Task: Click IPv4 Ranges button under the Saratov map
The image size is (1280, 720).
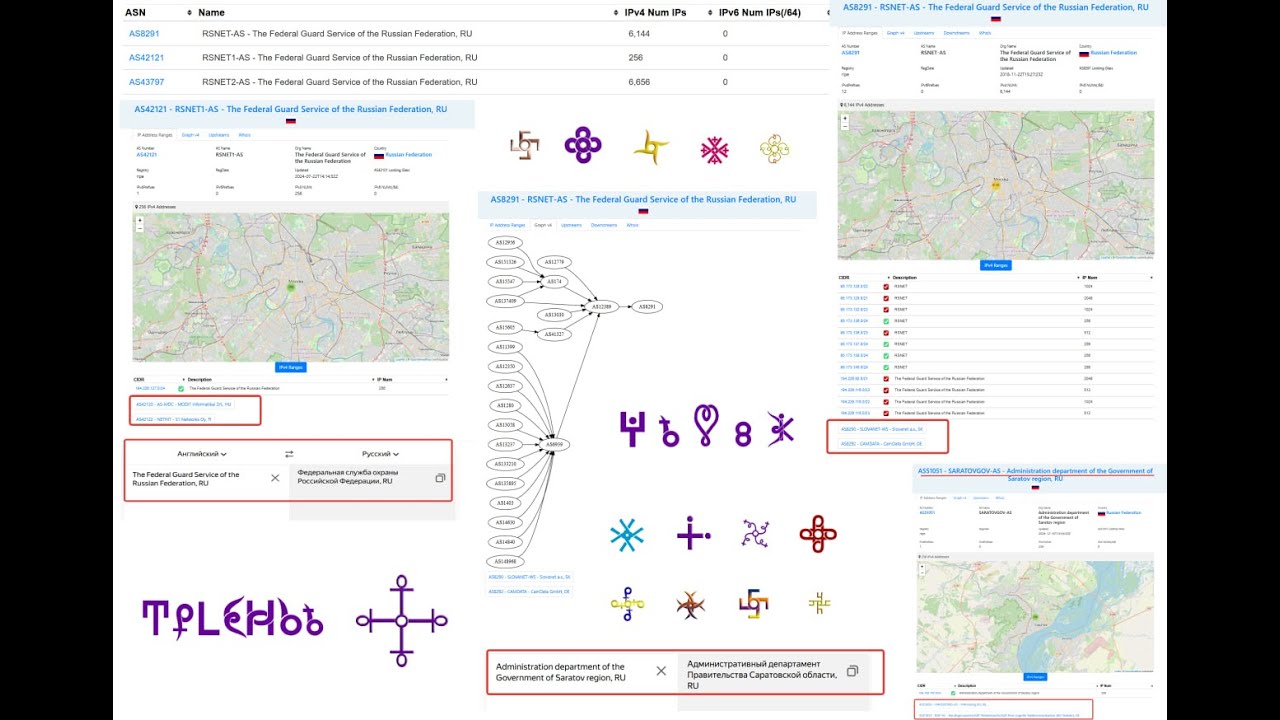Action: pos(1035,677)
